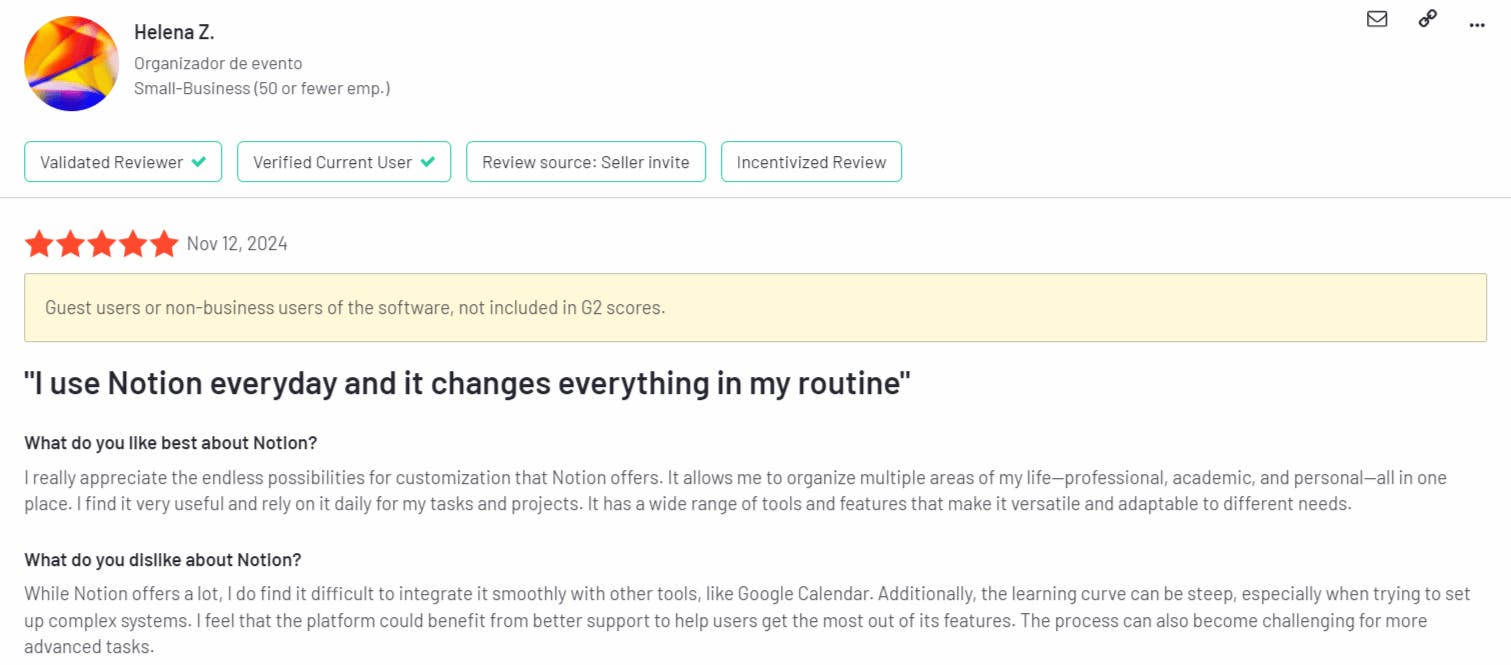
Task: Click the Nov 12, 2024 review date
Action: (x=236, y=243)
